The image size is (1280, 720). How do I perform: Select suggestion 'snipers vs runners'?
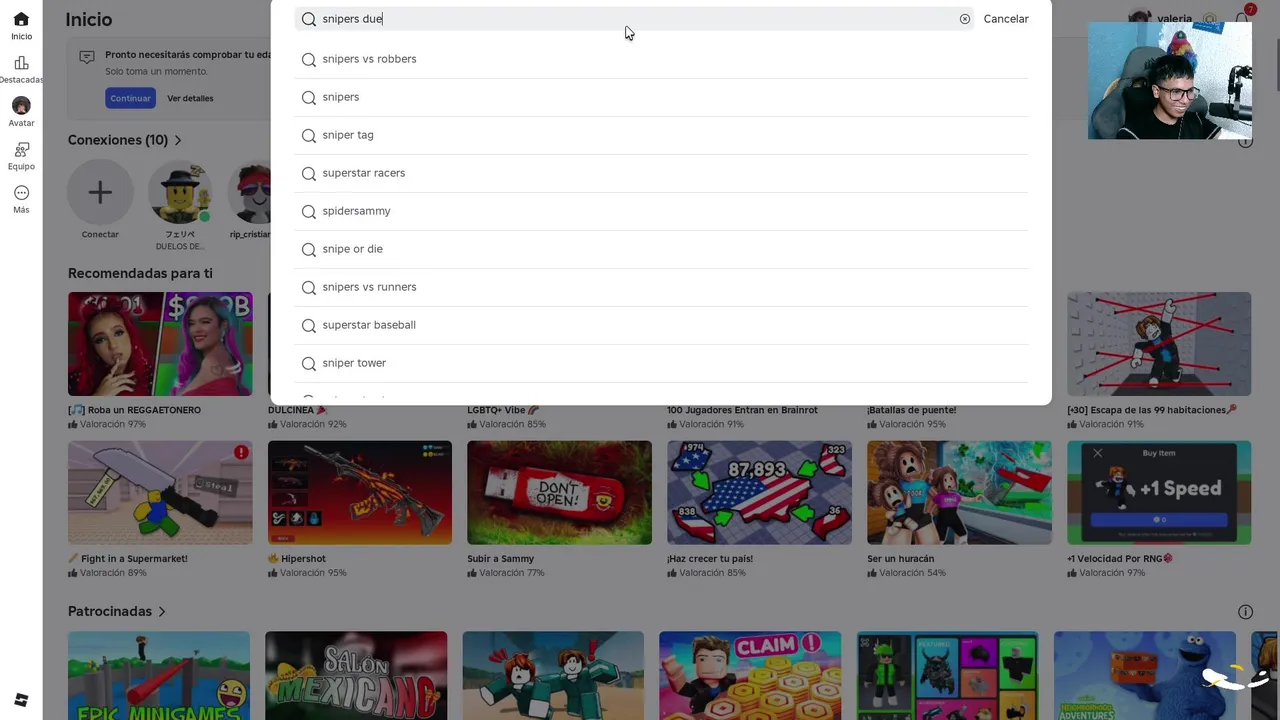(661, 287)
